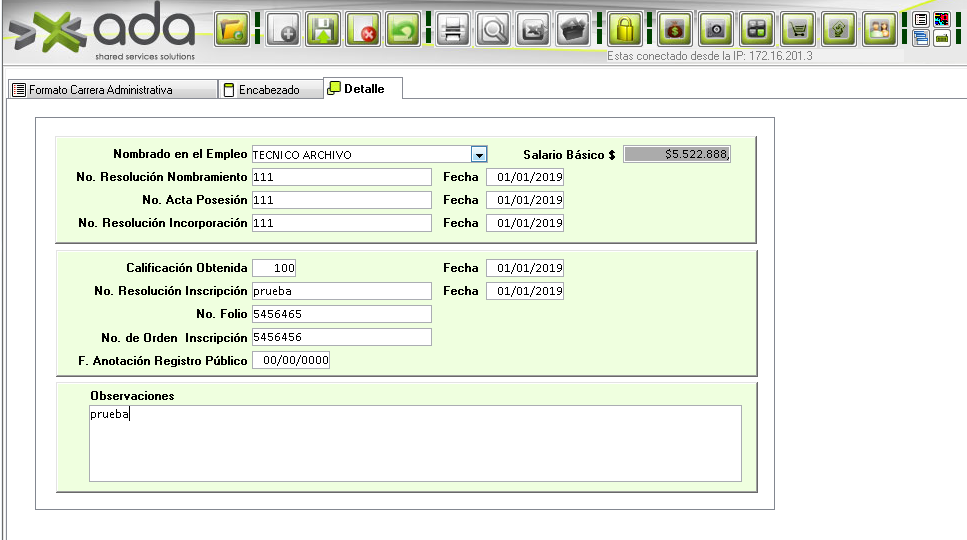The width and height of the screenshot is (967, 540).
Task: Click the green undo arrow icon
Action: pyautogui.click(x=403, y=29)
